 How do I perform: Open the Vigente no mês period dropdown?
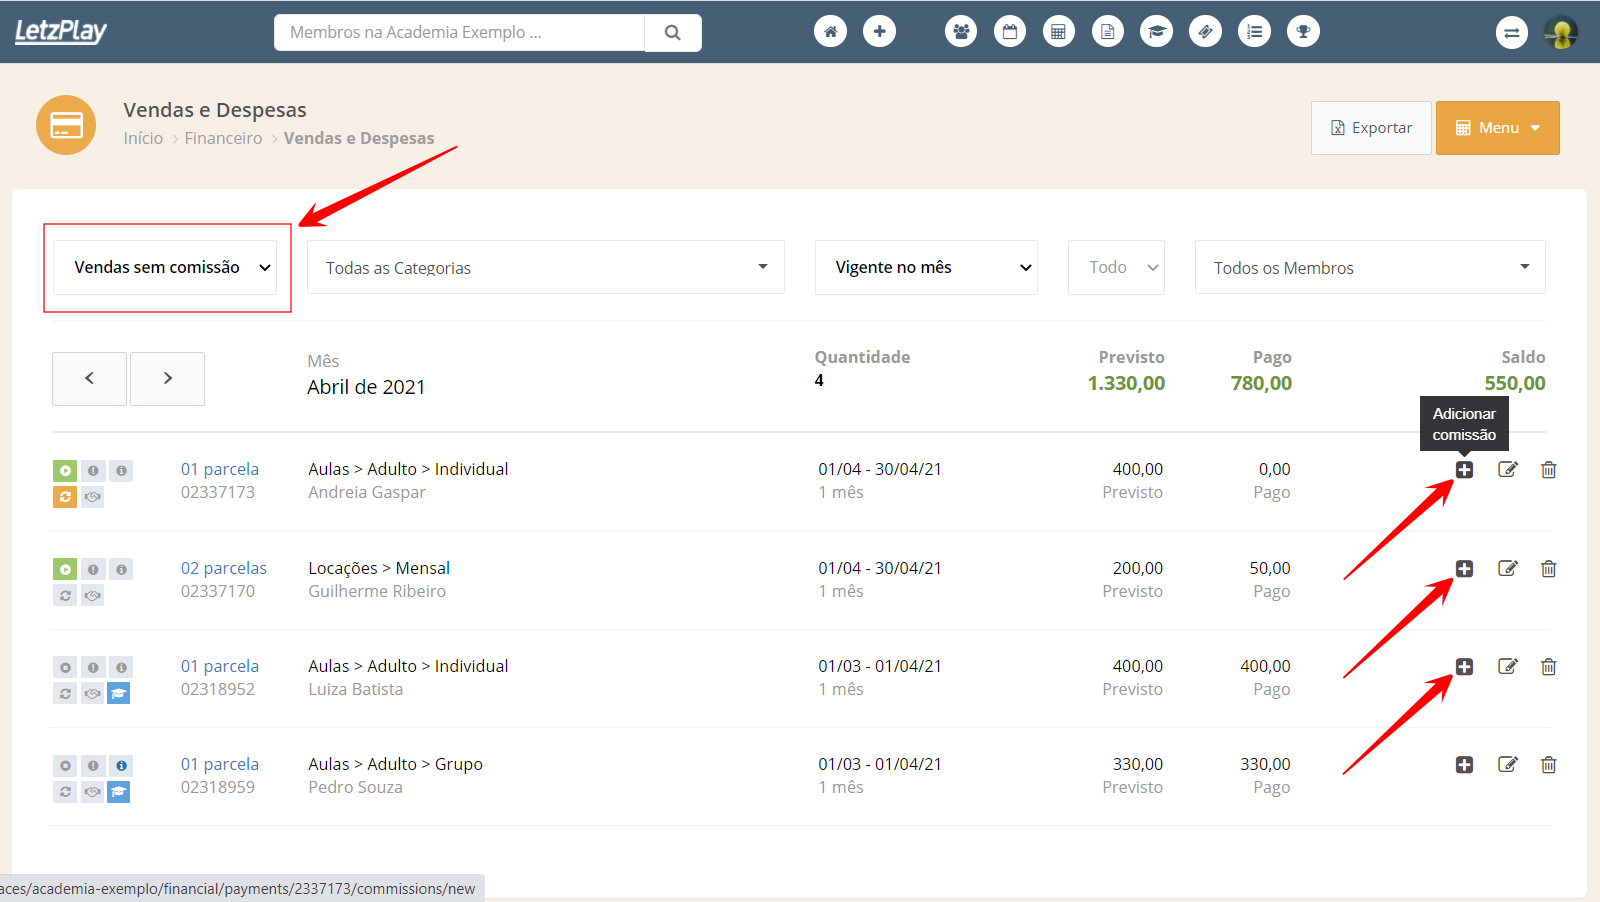[x=925, y=267]
